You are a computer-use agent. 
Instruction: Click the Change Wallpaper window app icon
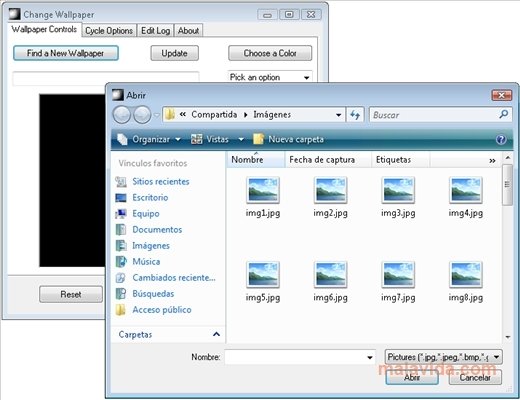coord(15,14)
